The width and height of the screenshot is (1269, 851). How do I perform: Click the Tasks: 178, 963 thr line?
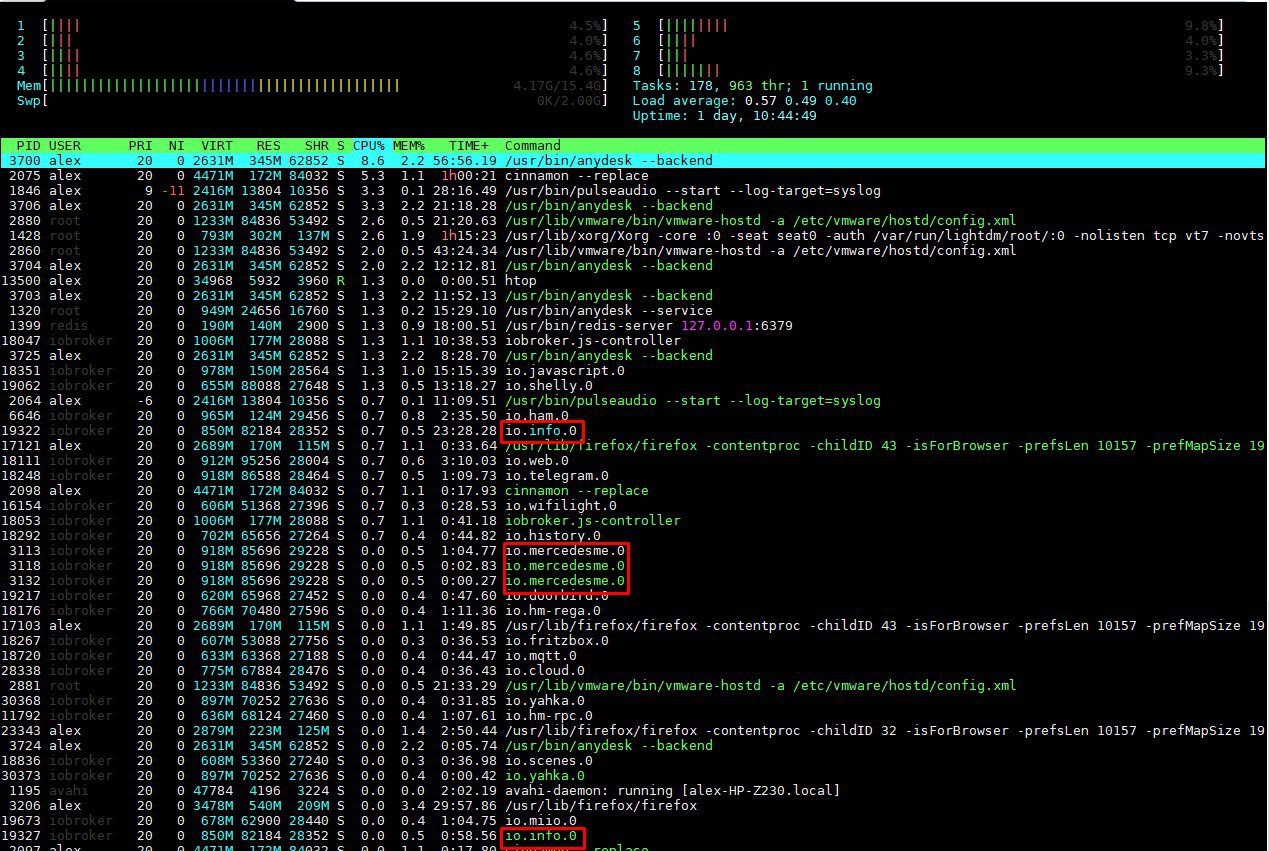752,85
